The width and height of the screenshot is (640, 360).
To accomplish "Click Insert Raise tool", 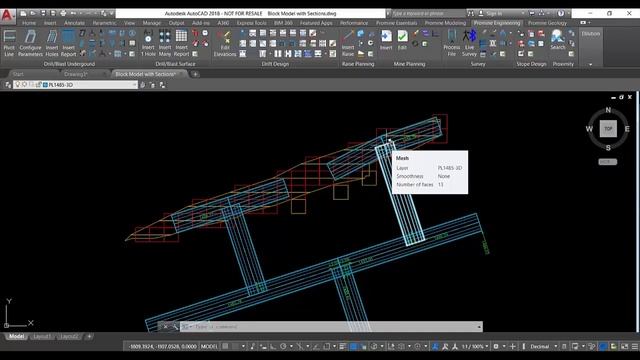I will (x=348, y=43).
